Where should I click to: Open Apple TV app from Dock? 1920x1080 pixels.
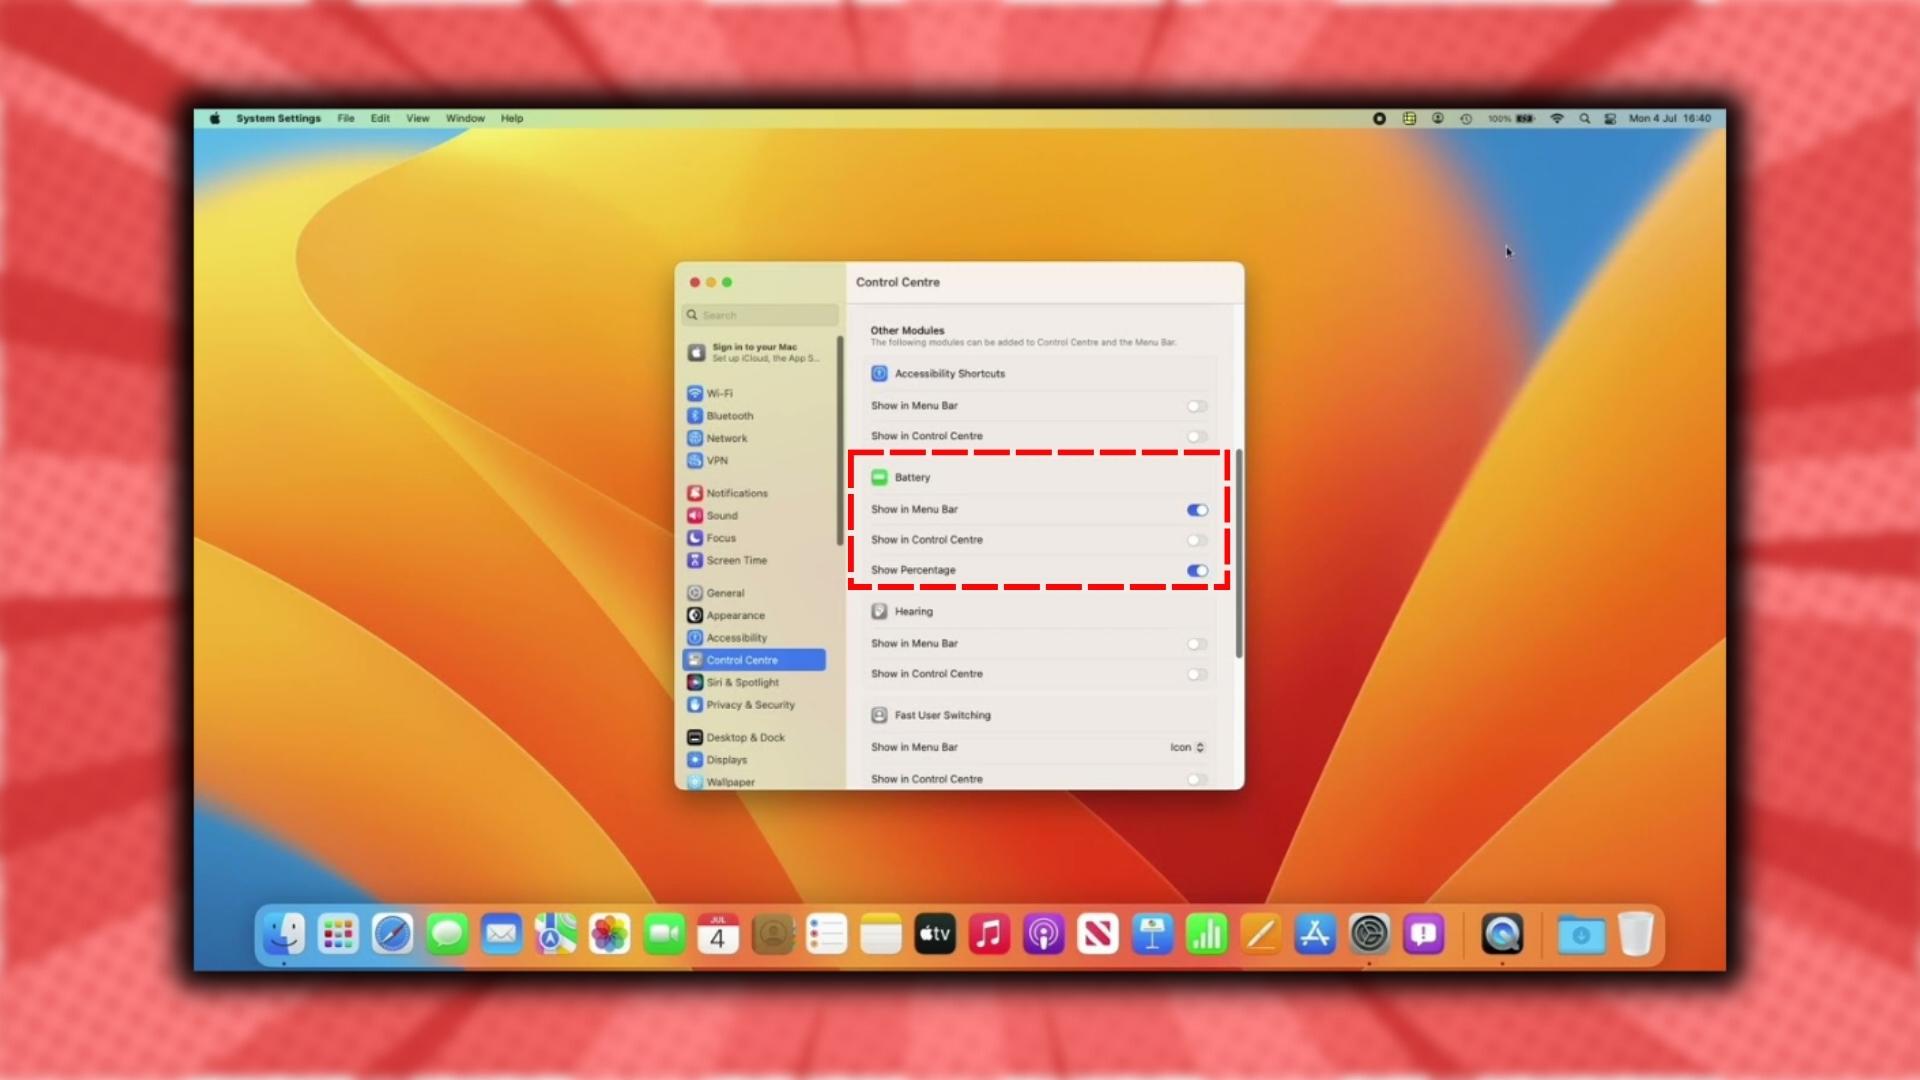(x=935, y=935)
